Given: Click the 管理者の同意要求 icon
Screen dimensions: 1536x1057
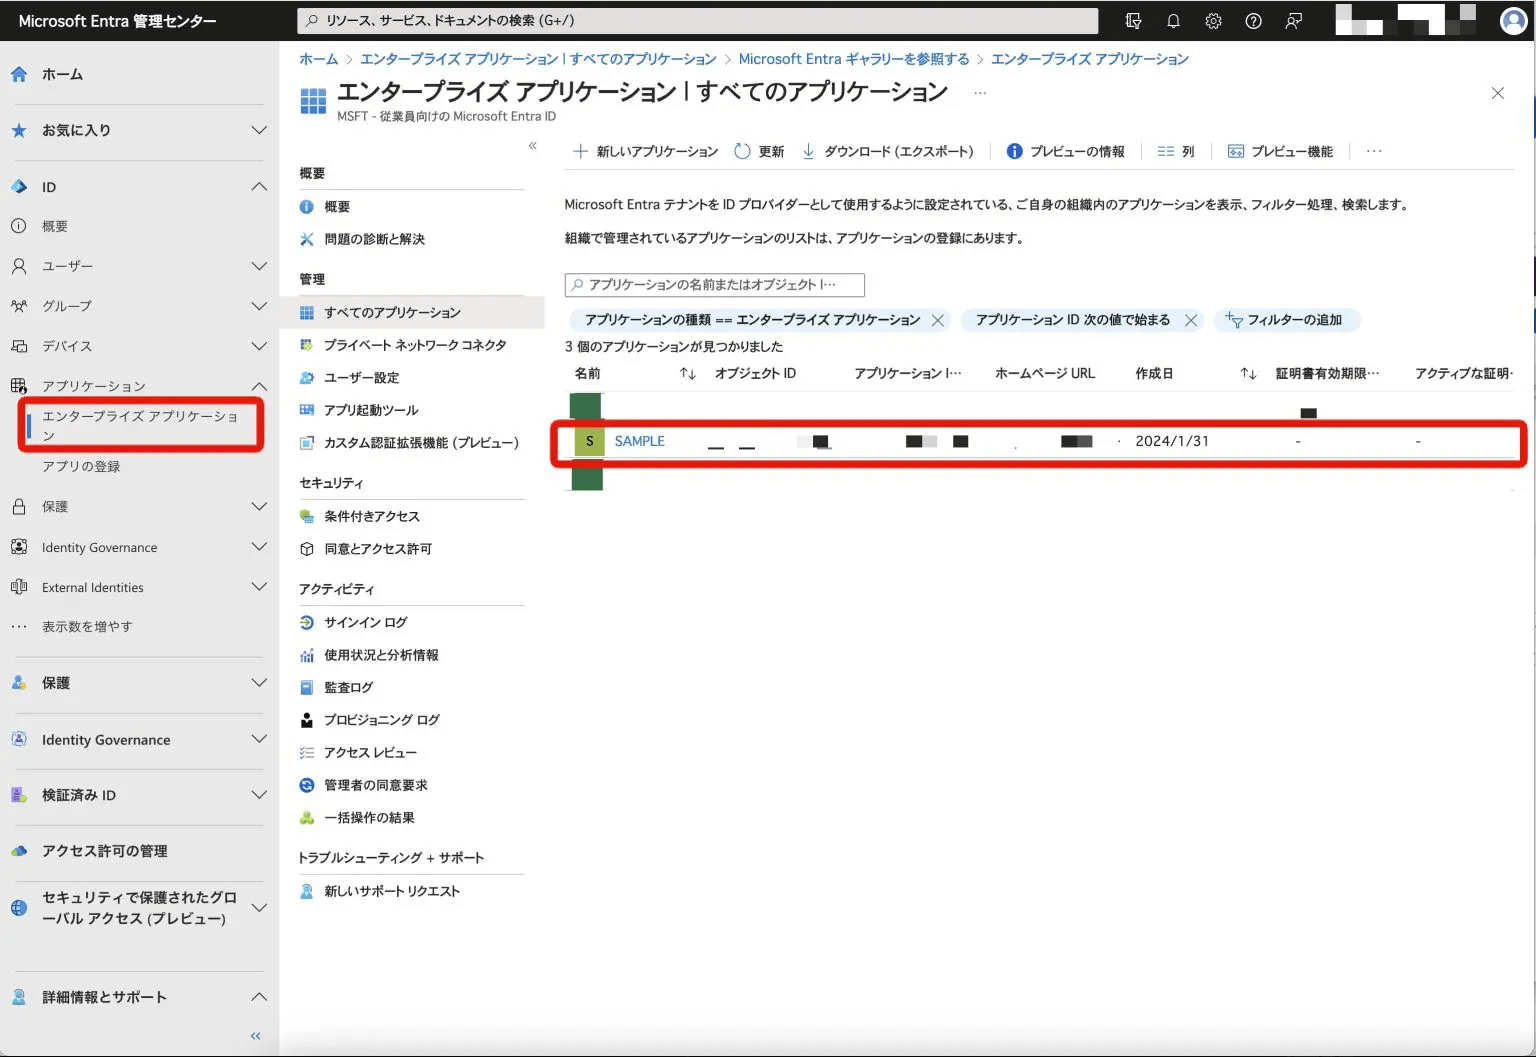Looking at the screenshot, I should pyautogui.click(x=307, y=785).
